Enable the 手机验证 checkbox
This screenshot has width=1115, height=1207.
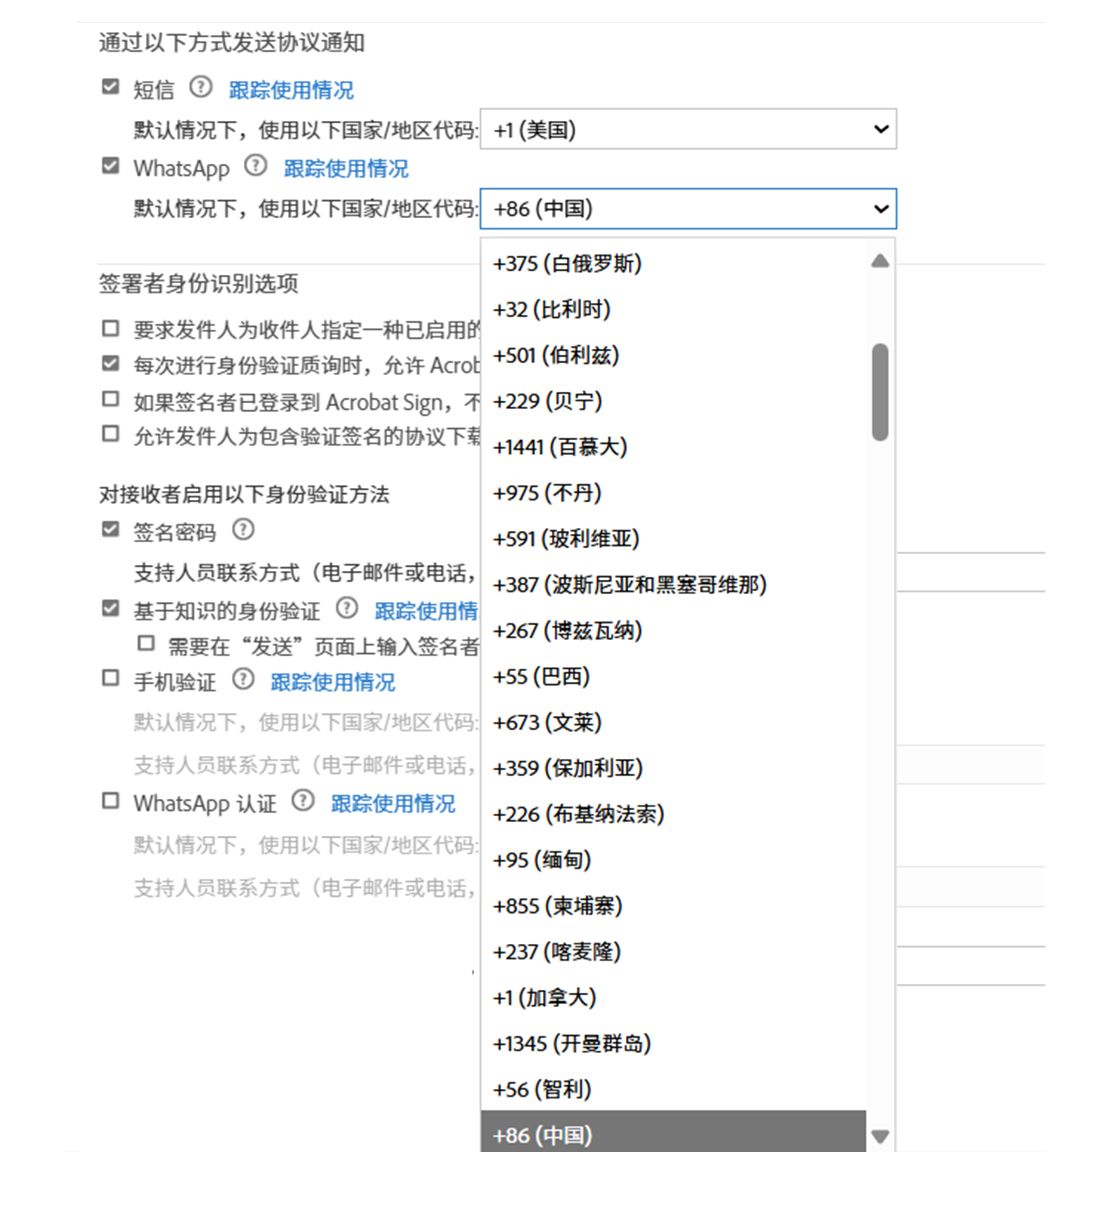click(111, 679)
